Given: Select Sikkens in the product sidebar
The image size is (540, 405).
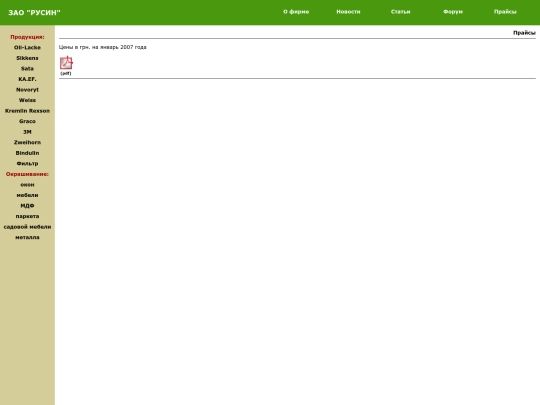Looking at the screenshot, I should [x=27, y=58].
